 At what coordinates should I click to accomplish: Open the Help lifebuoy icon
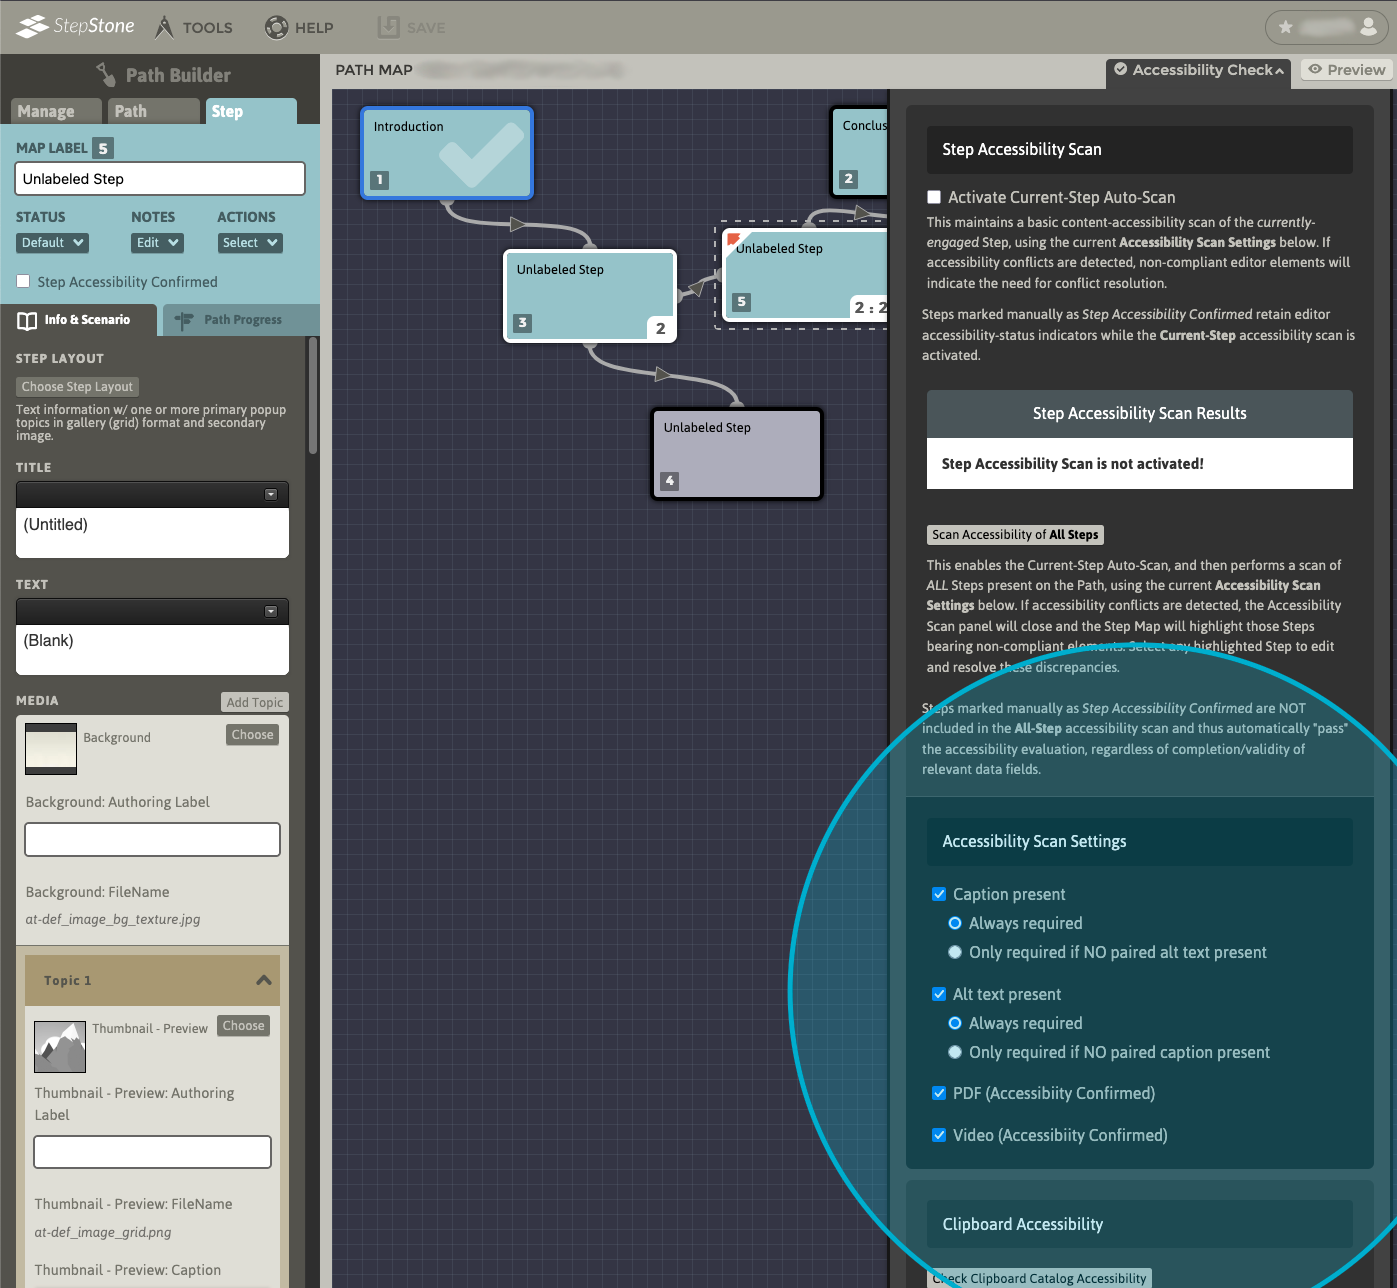pyautogui.click(x=276, y=27)
